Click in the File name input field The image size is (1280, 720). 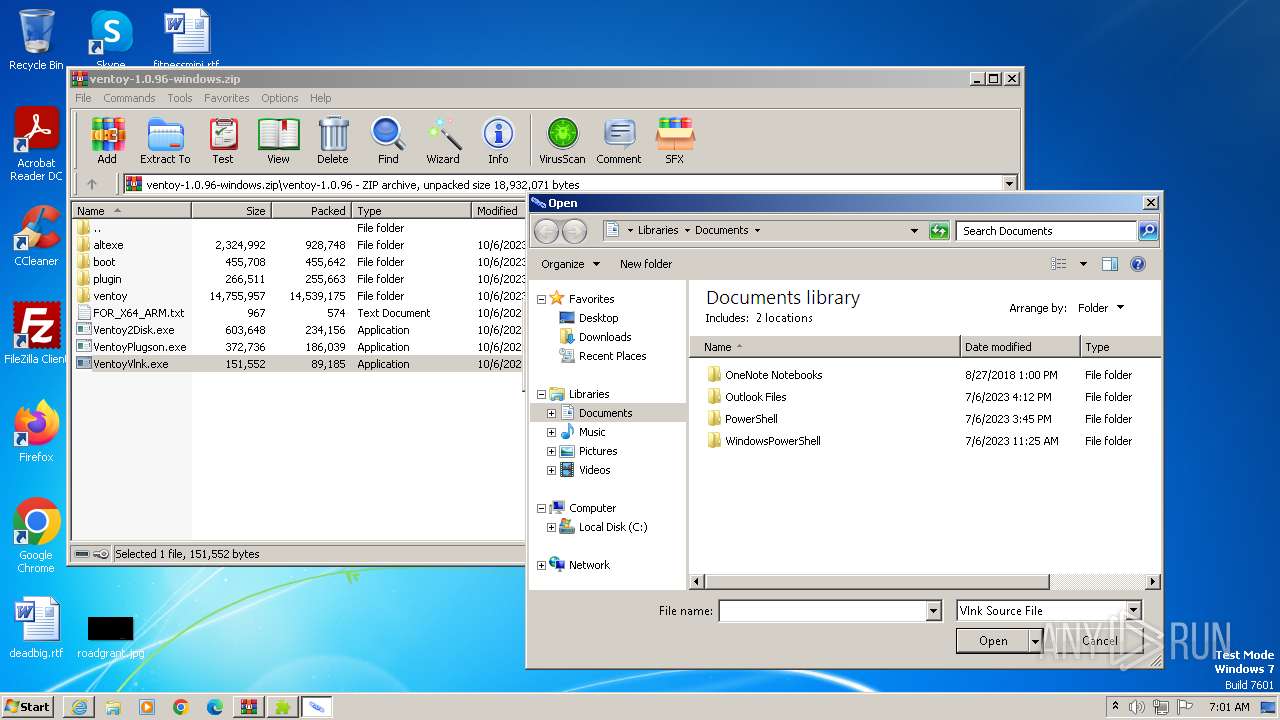point(822,611)
